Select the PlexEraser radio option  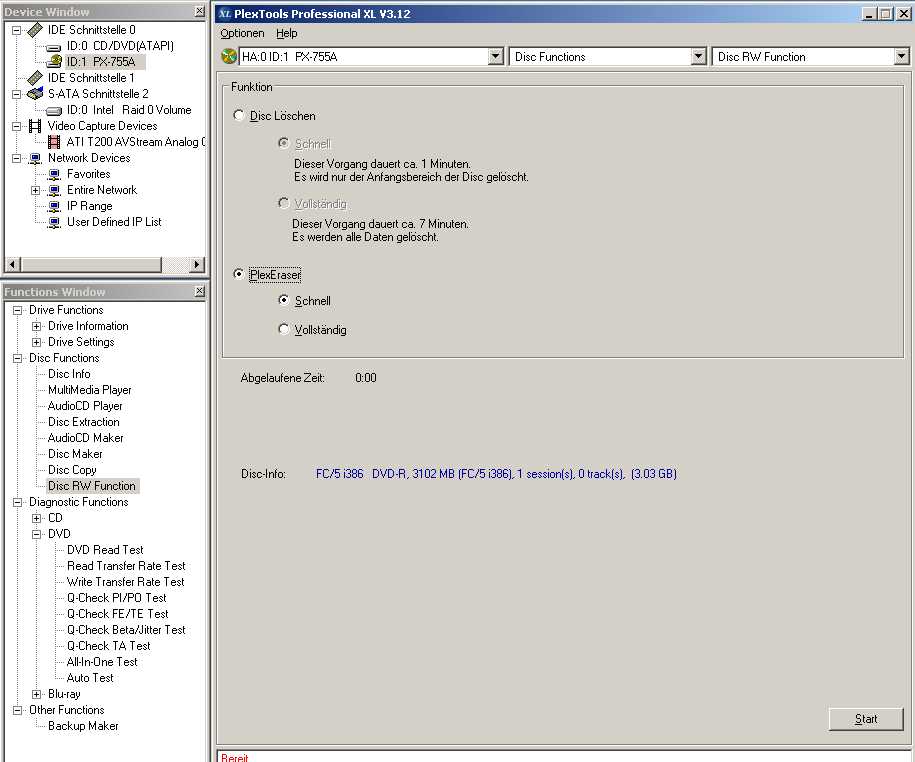pyautogui.click(x=238, y=274)
